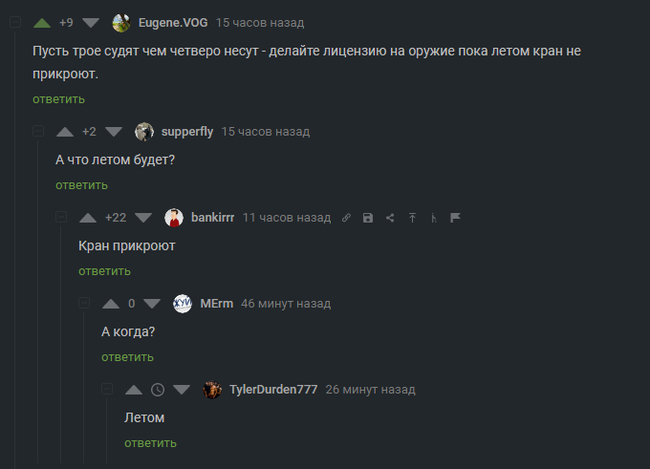Jump to parent comment arrow icon
650x469 pixels.
412,218
